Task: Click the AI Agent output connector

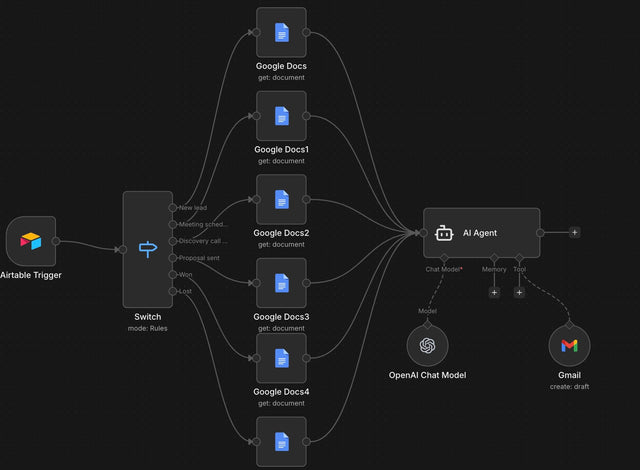Action: [x=540, y=233]
